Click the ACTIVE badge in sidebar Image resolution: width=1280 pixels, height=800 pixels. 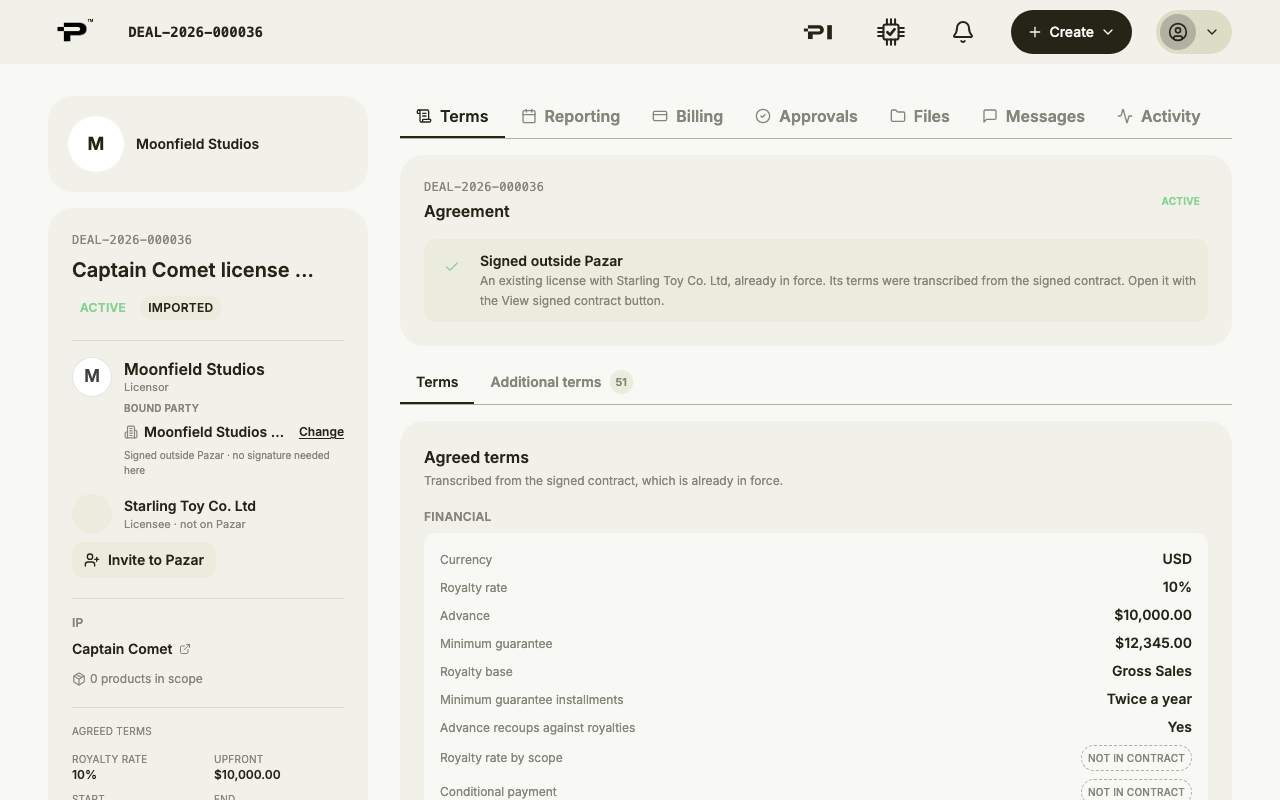coord(103,308)
